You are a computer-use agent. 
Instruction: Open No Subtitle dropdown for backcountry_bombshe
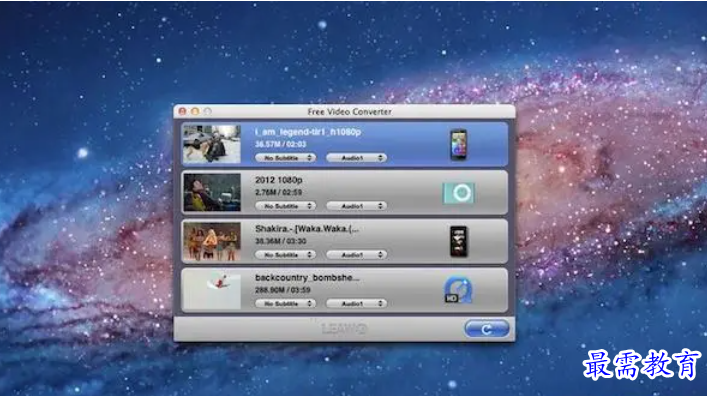(x=285, y=304)
